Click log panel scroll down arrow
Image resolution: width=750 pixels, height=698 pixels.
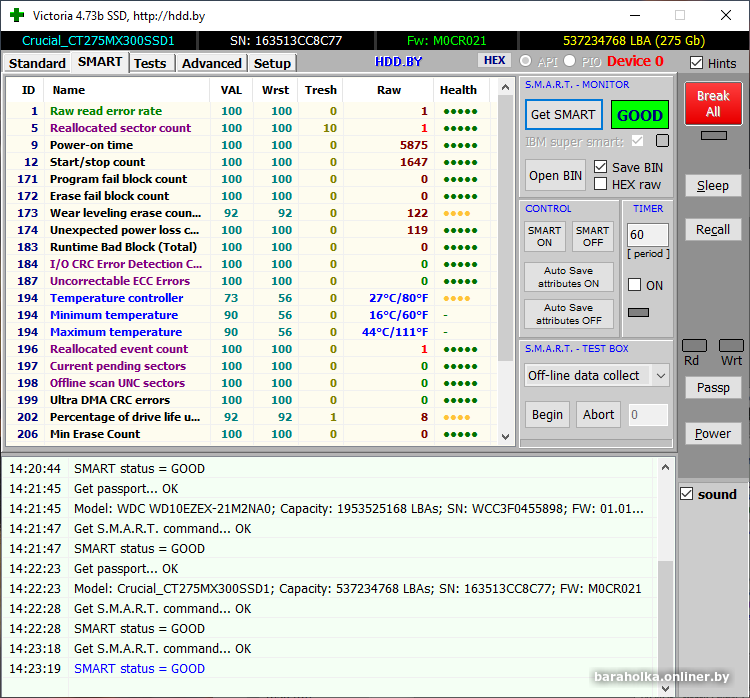click(x=665, y=688)
